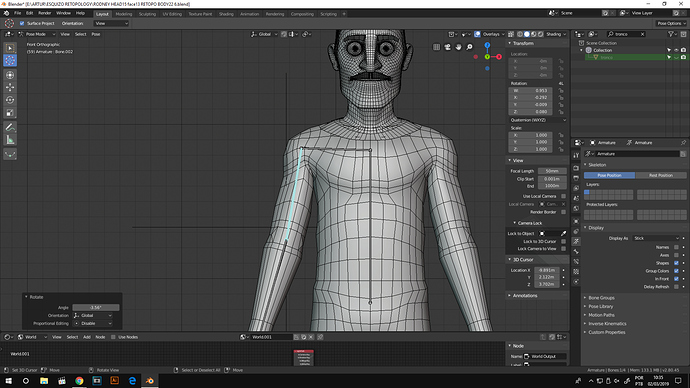Open File Explorer from taskbar
690x388 pixels.
(44, 381)
